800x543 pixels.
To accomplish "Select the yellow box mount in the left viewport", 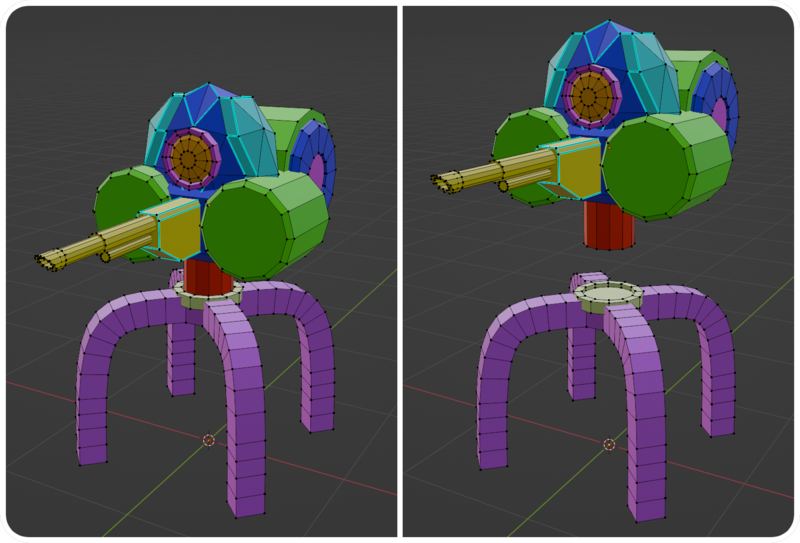I will [178, 232].
